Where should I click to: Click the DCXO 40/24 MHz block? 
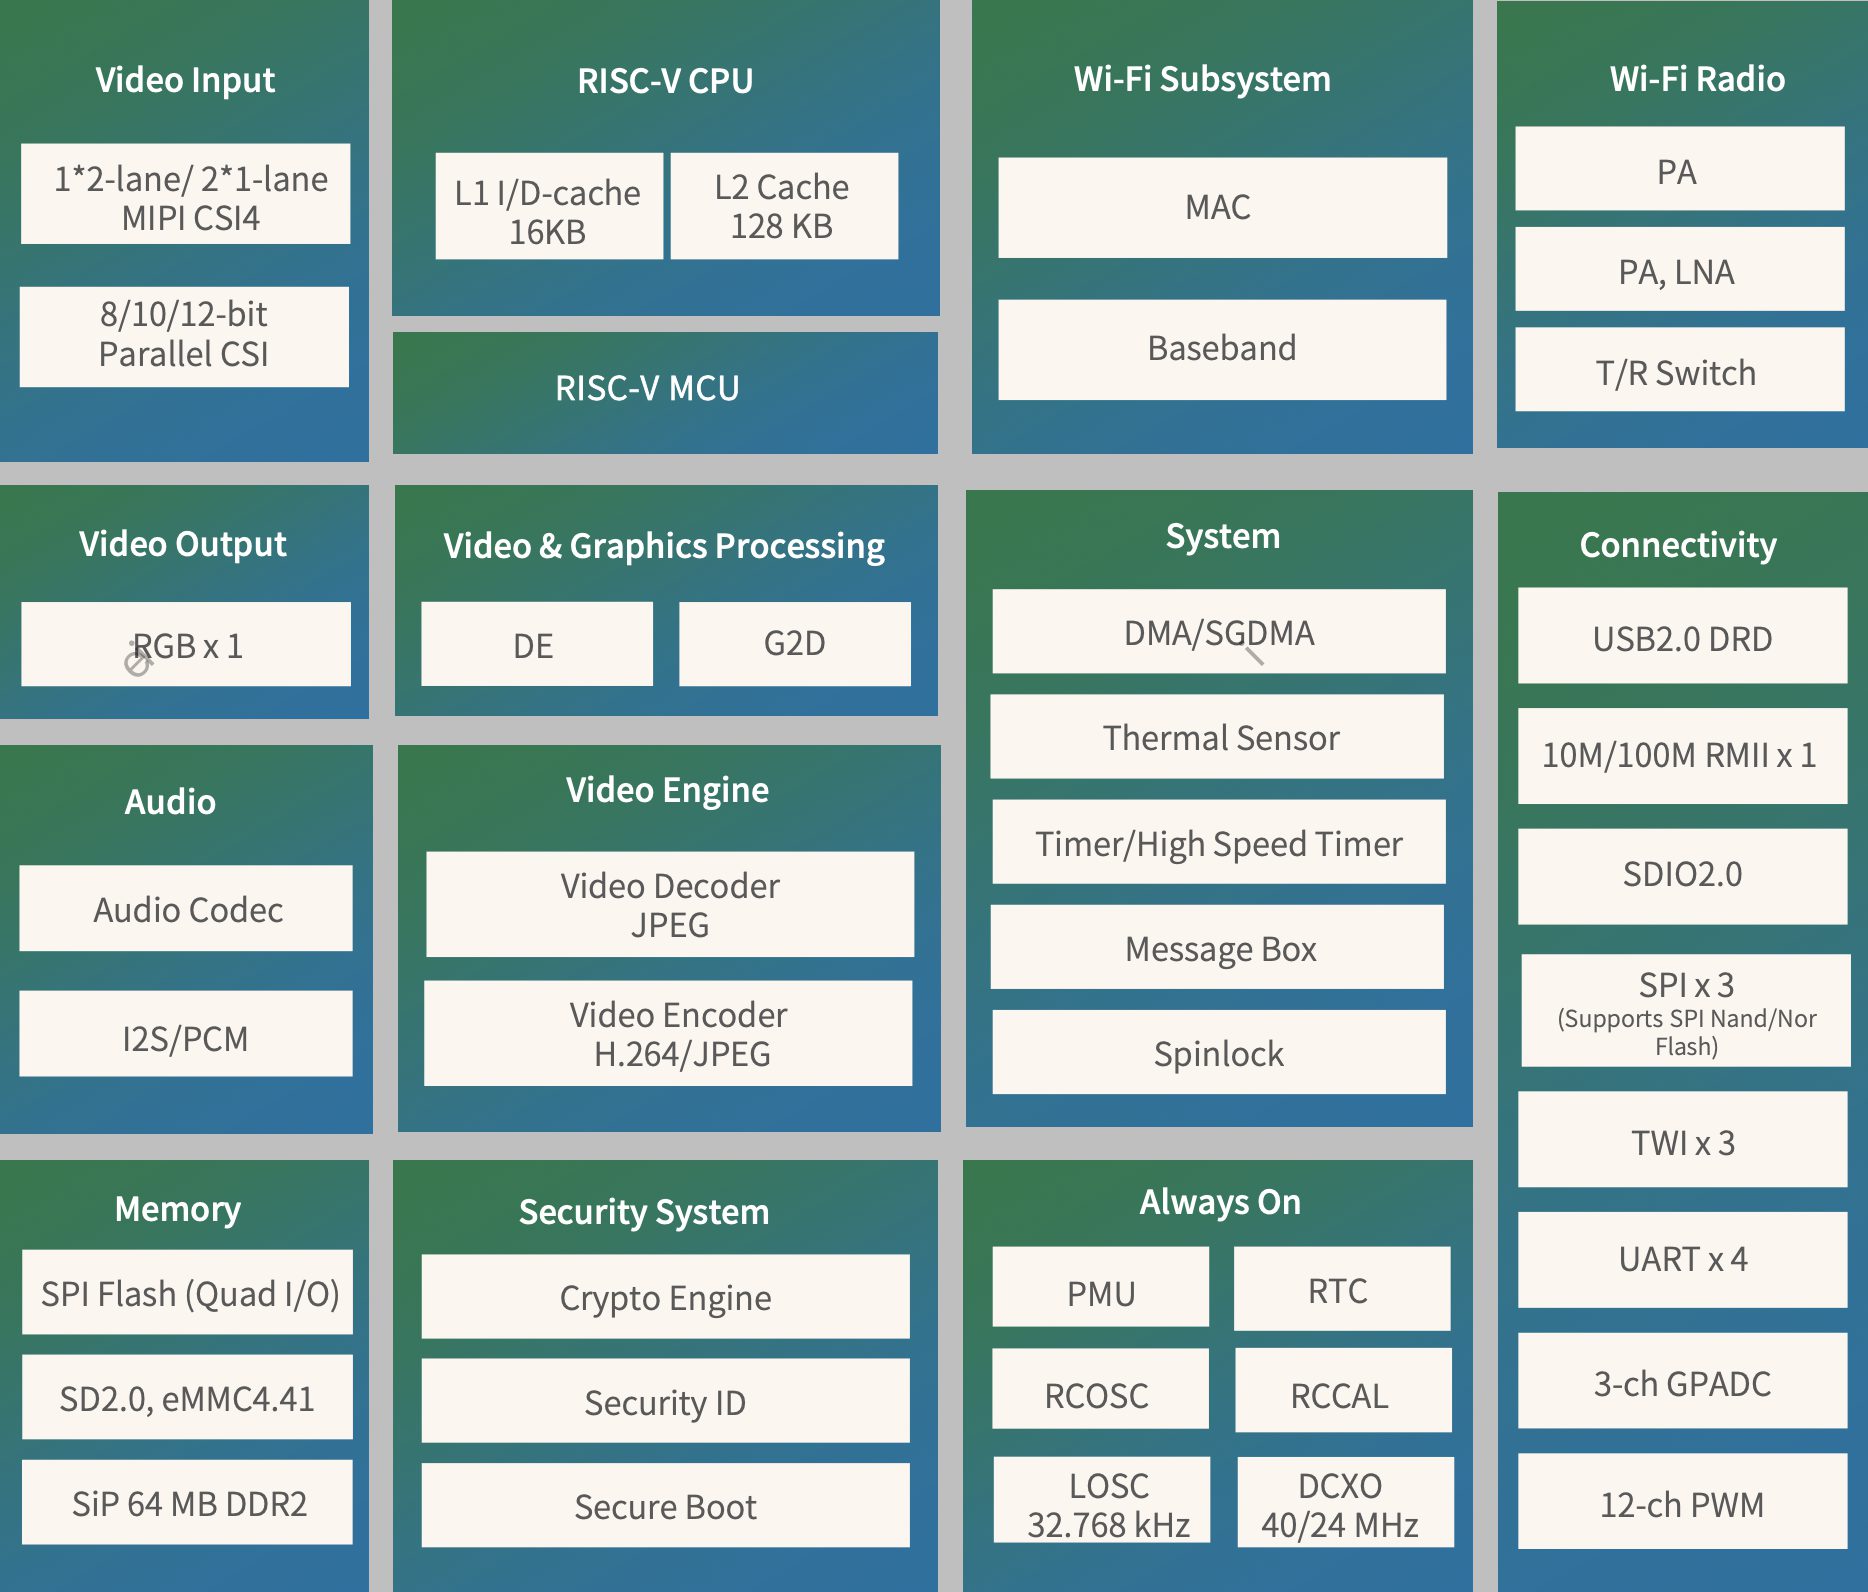coord(1345,1503)
